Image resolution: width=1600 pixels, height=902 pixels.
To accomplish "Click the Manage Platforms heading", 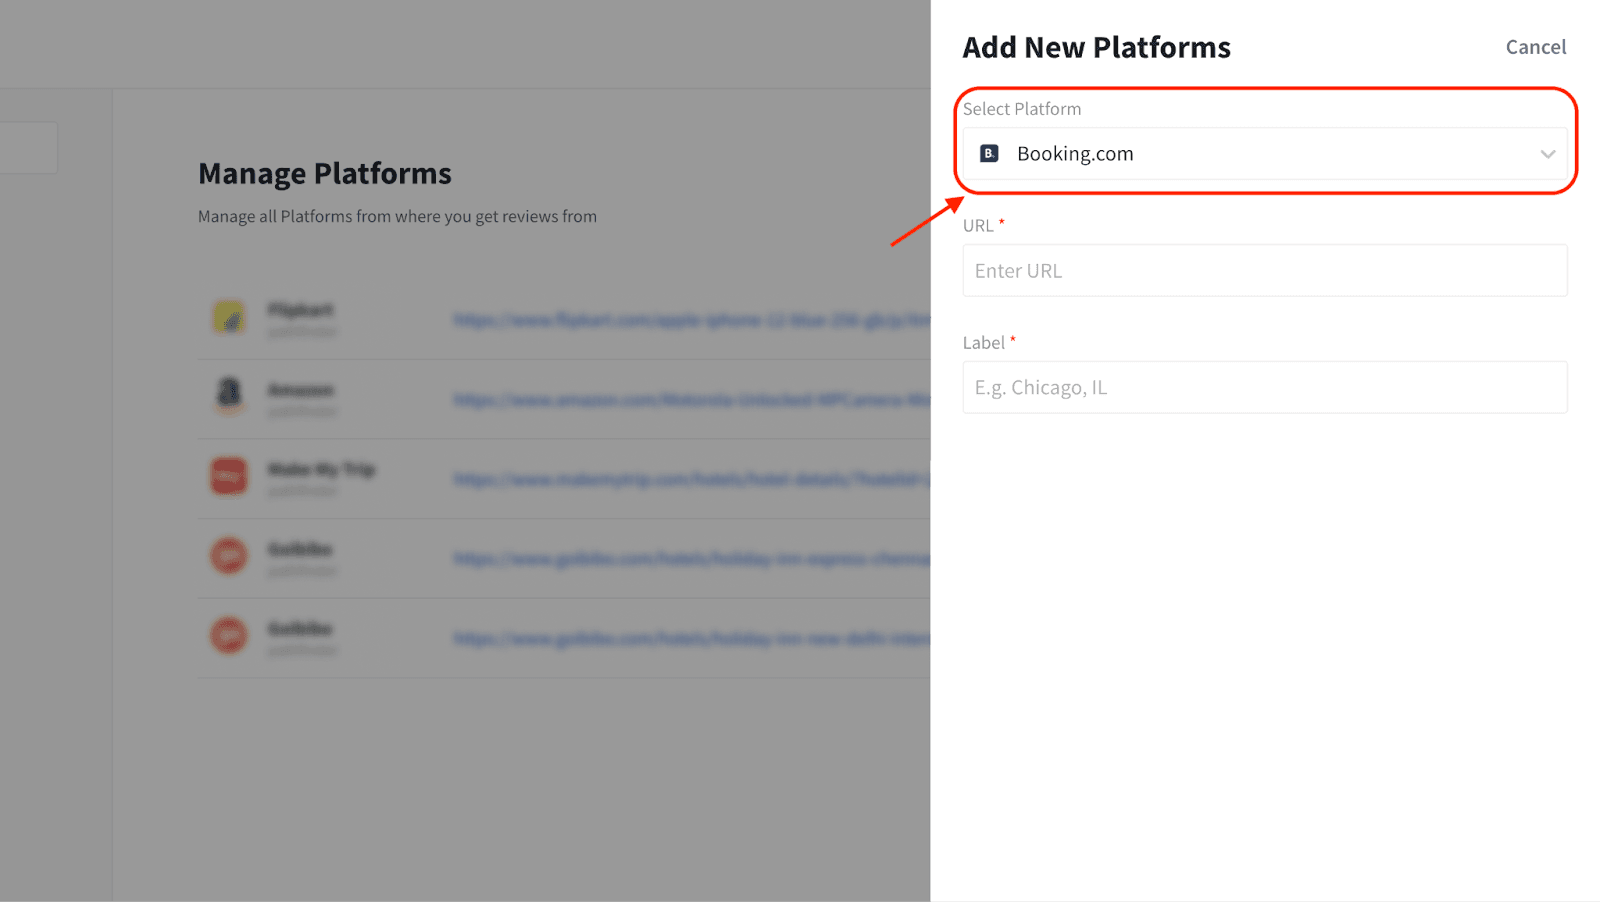I will 325,174.
